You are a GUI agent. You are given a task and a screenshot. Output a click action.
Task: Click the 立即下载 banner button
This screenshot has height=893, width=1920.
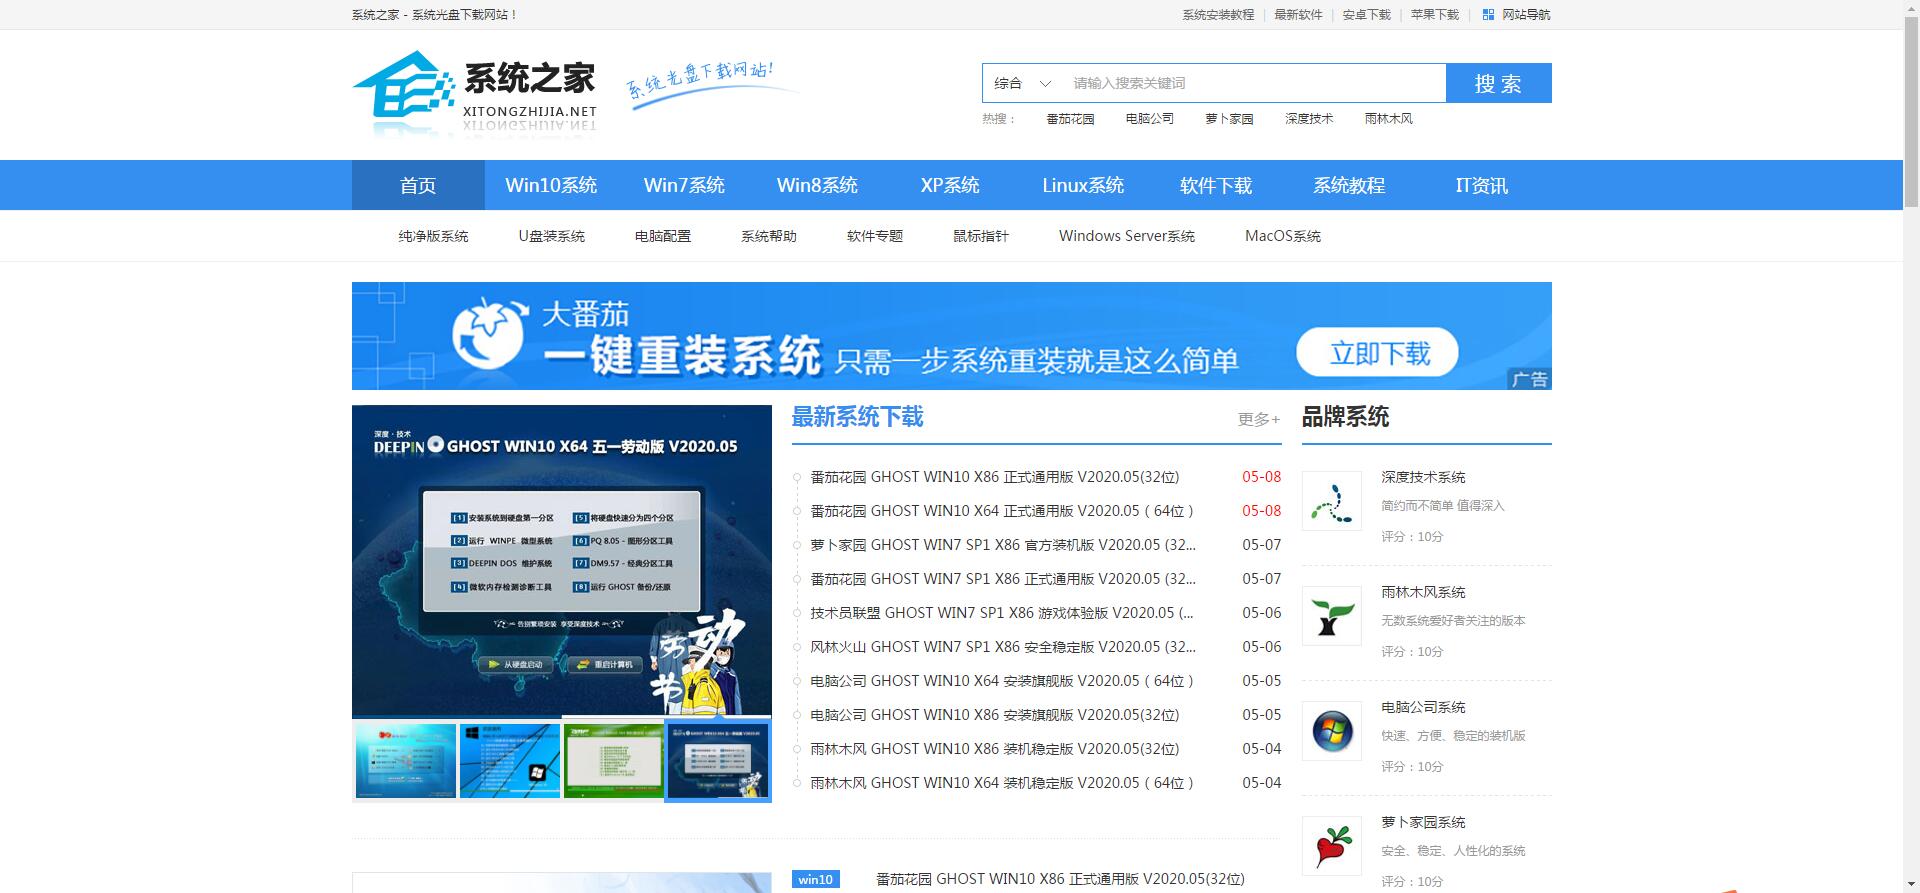pos(1378,352)
